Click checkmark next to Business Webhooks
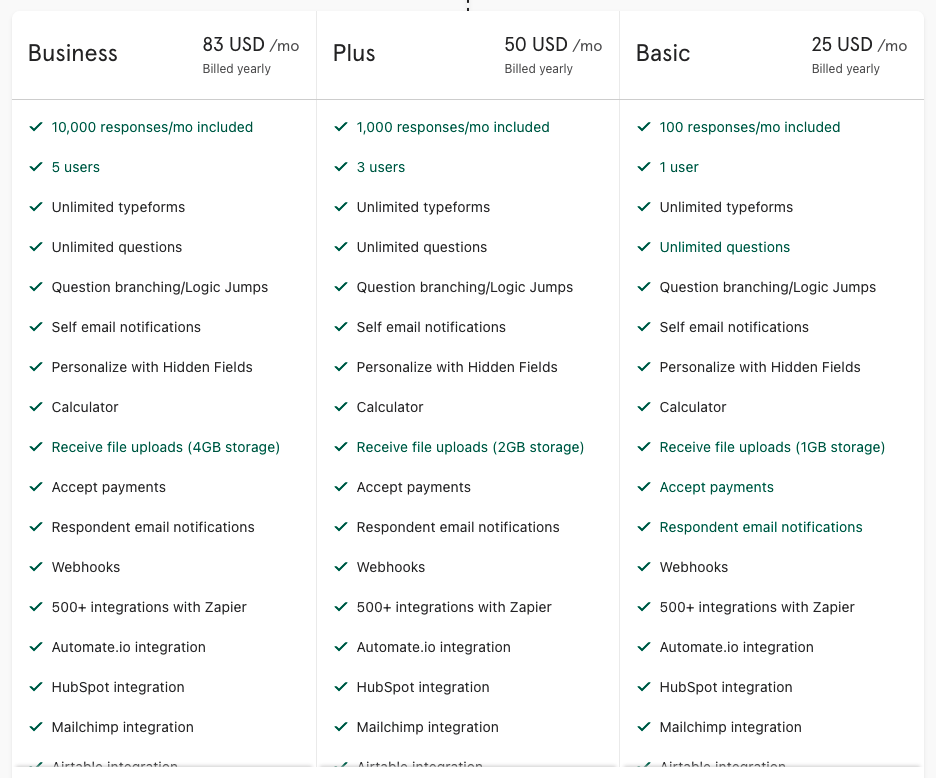 (36, 567)
